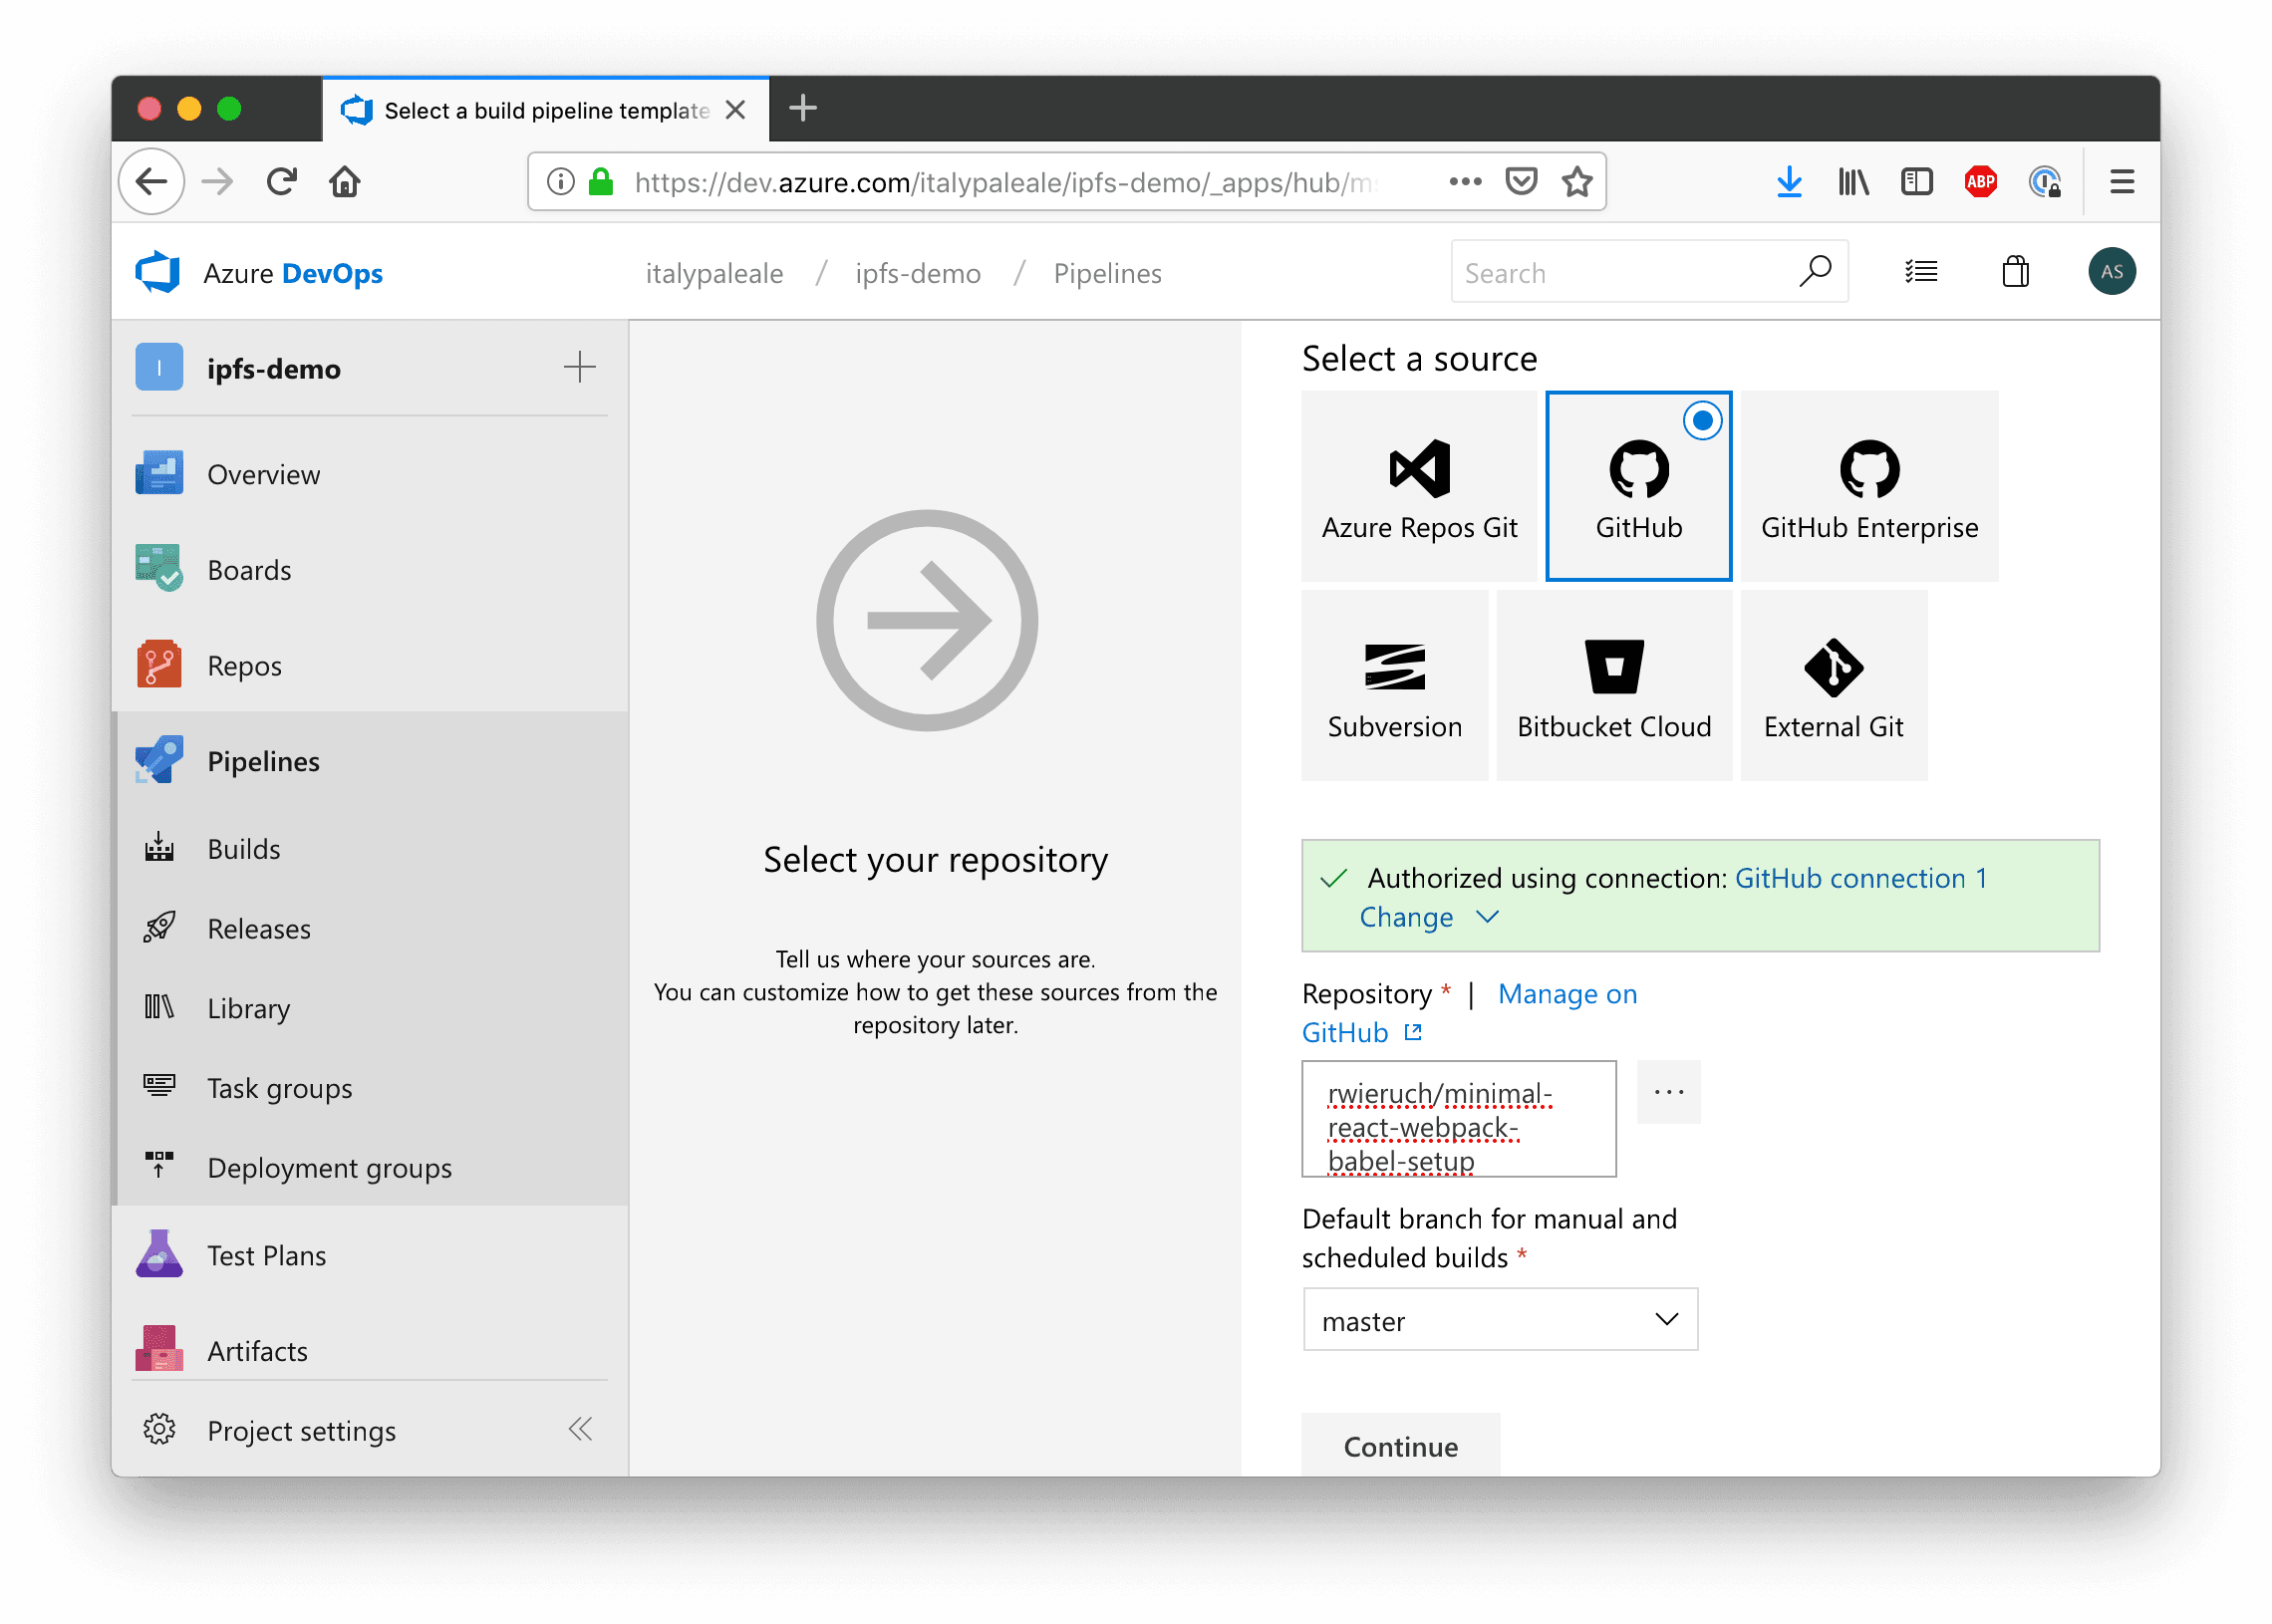
Task: Select Subversion as source
Action: coord(1394,685)
